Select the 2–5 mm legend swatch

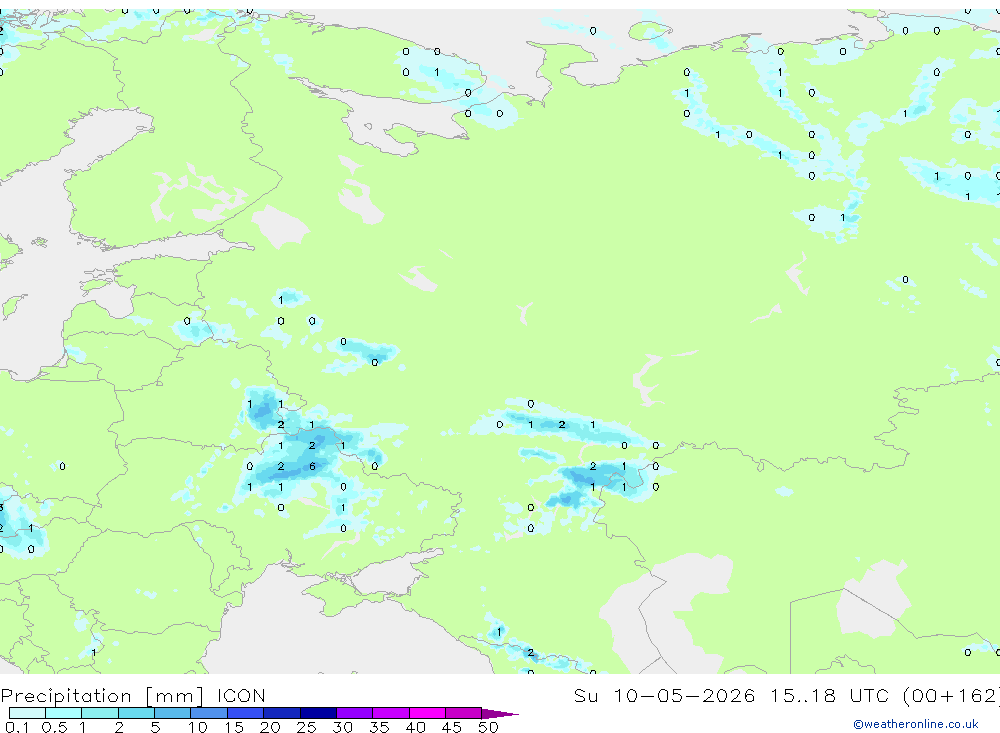tap(136, 713)
